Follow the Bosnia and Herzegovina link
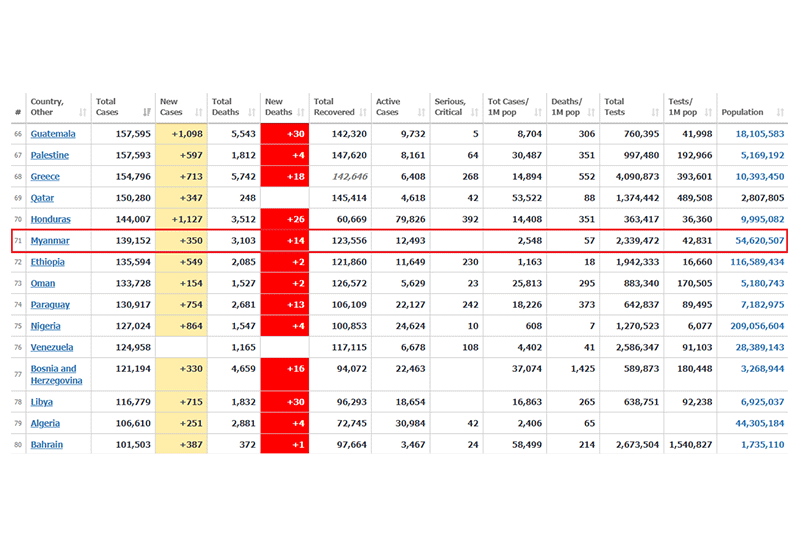800x546 pixels. click(53, 374)
